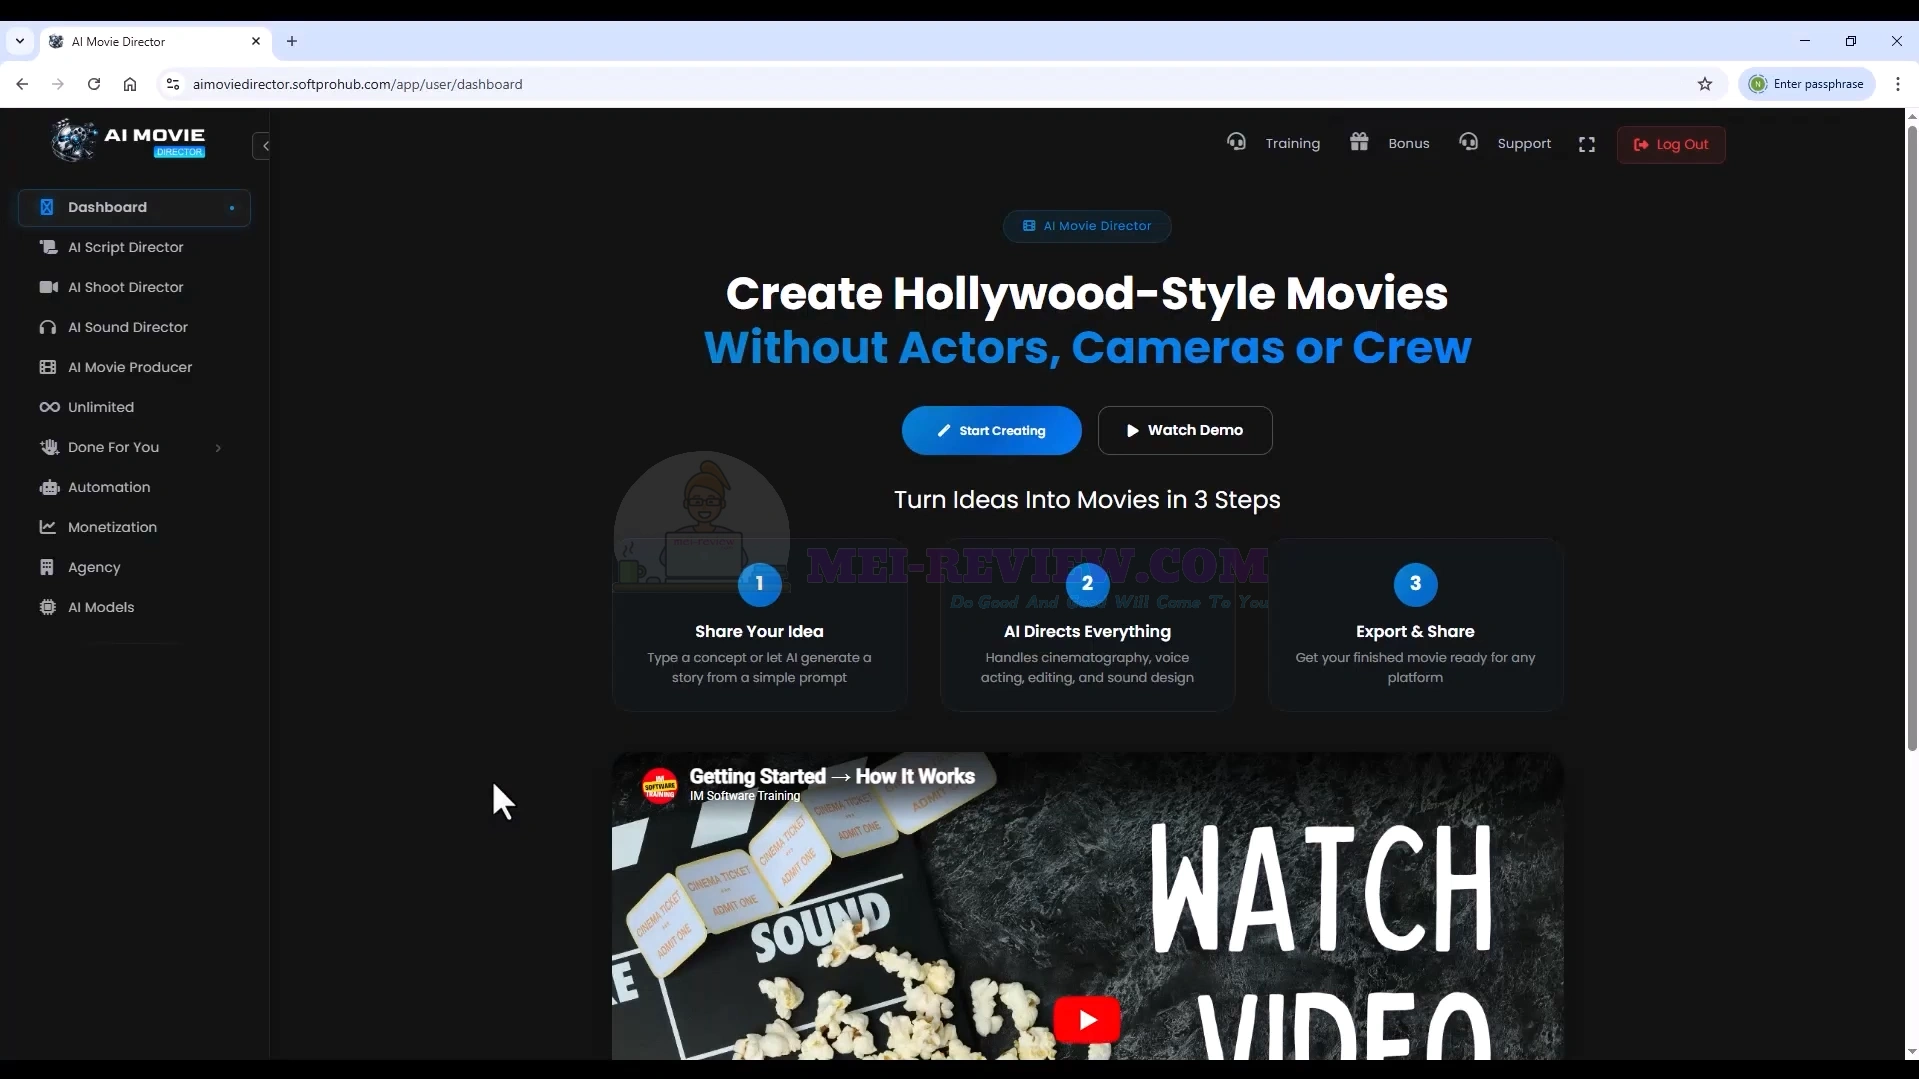Open Chrome three-dot menu
Viewport: 1919px width, 1079px height.
click(x=1897, y=84)
